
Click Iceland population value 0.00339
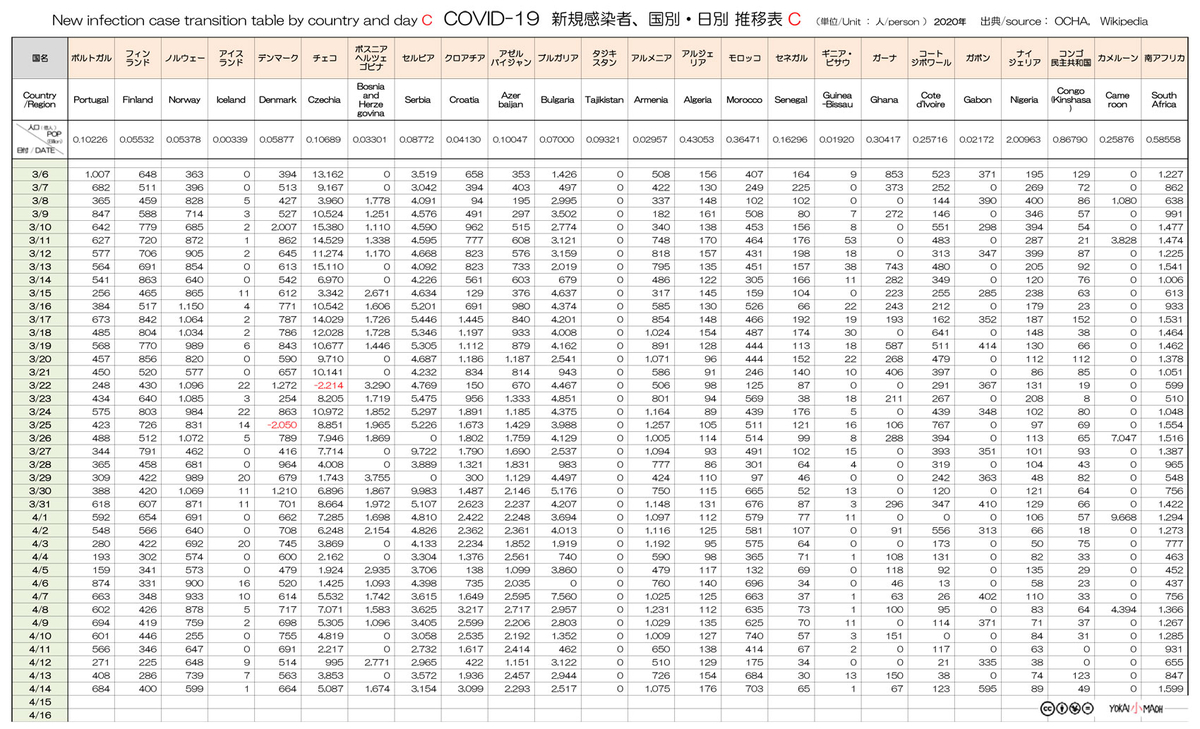pyautogui.click(x=231, y=138)
